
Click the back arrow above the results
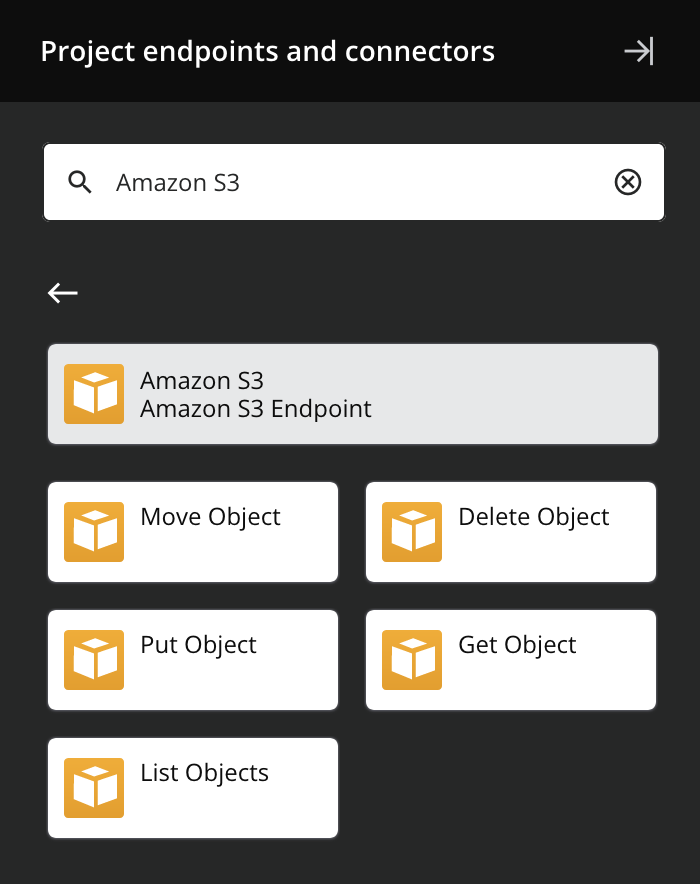coord(63,292)
